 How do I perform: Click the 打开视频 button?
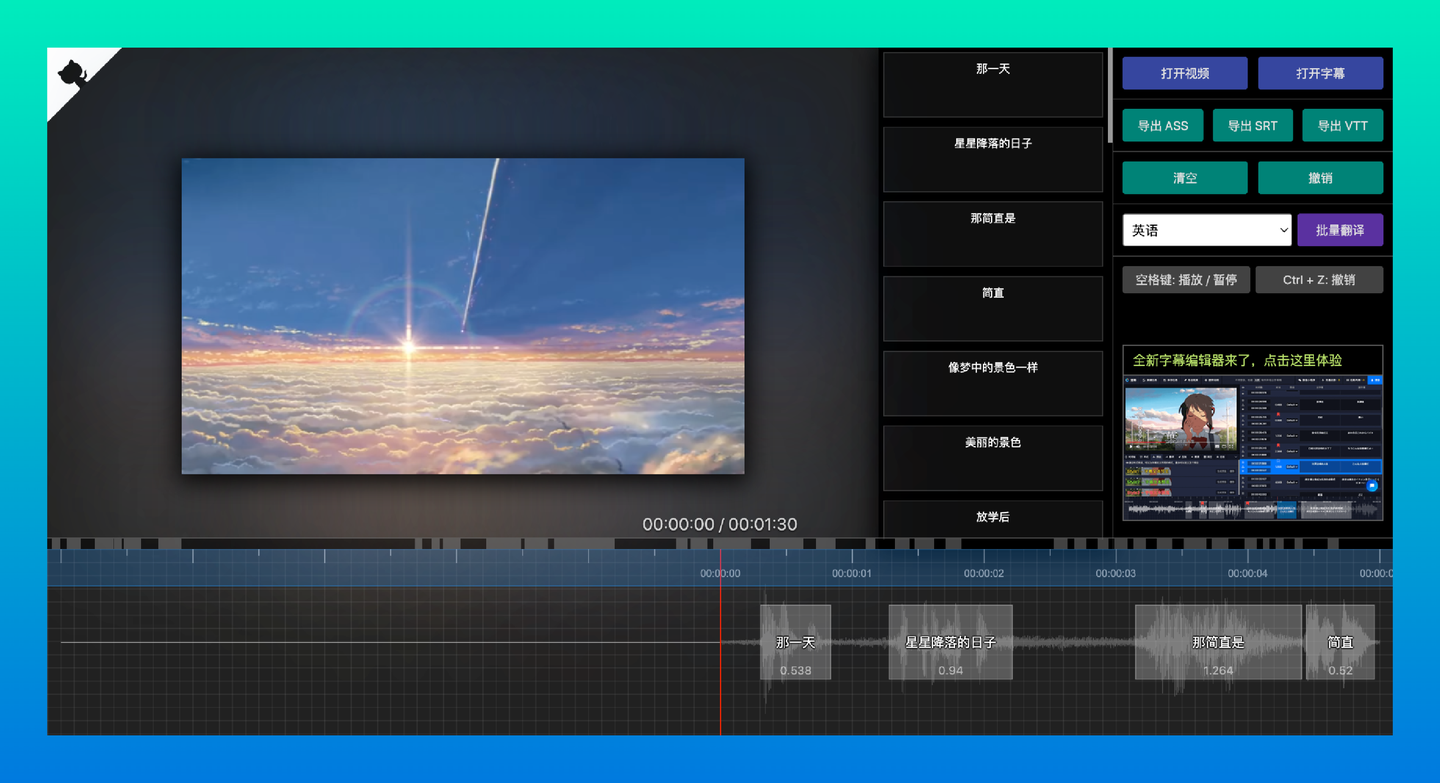[x=1185, y=73]
